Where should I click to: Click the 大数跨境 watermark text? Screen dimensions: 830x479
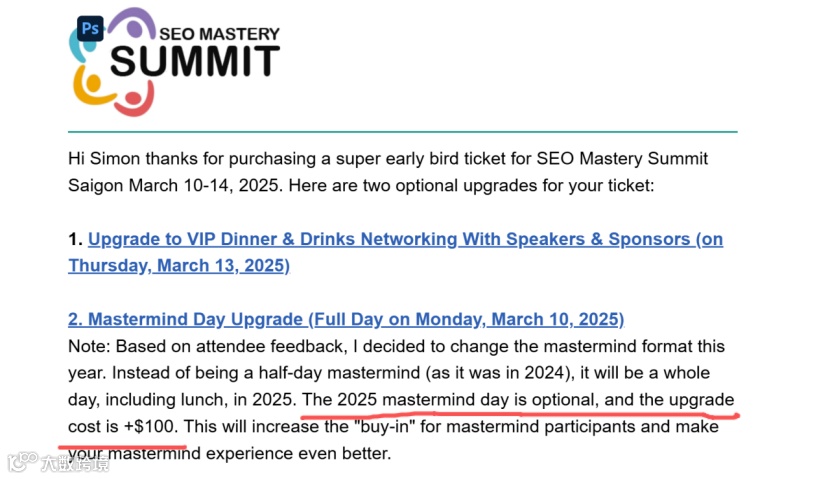(75, 464)
